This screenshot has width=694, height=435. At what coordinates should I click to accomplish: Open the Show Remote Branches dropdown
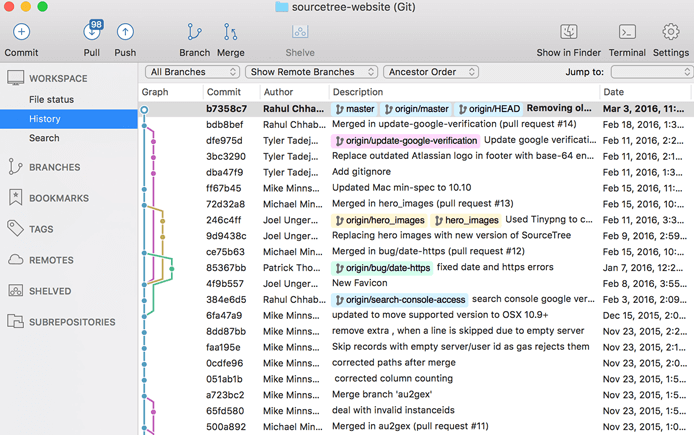[312, 72]
